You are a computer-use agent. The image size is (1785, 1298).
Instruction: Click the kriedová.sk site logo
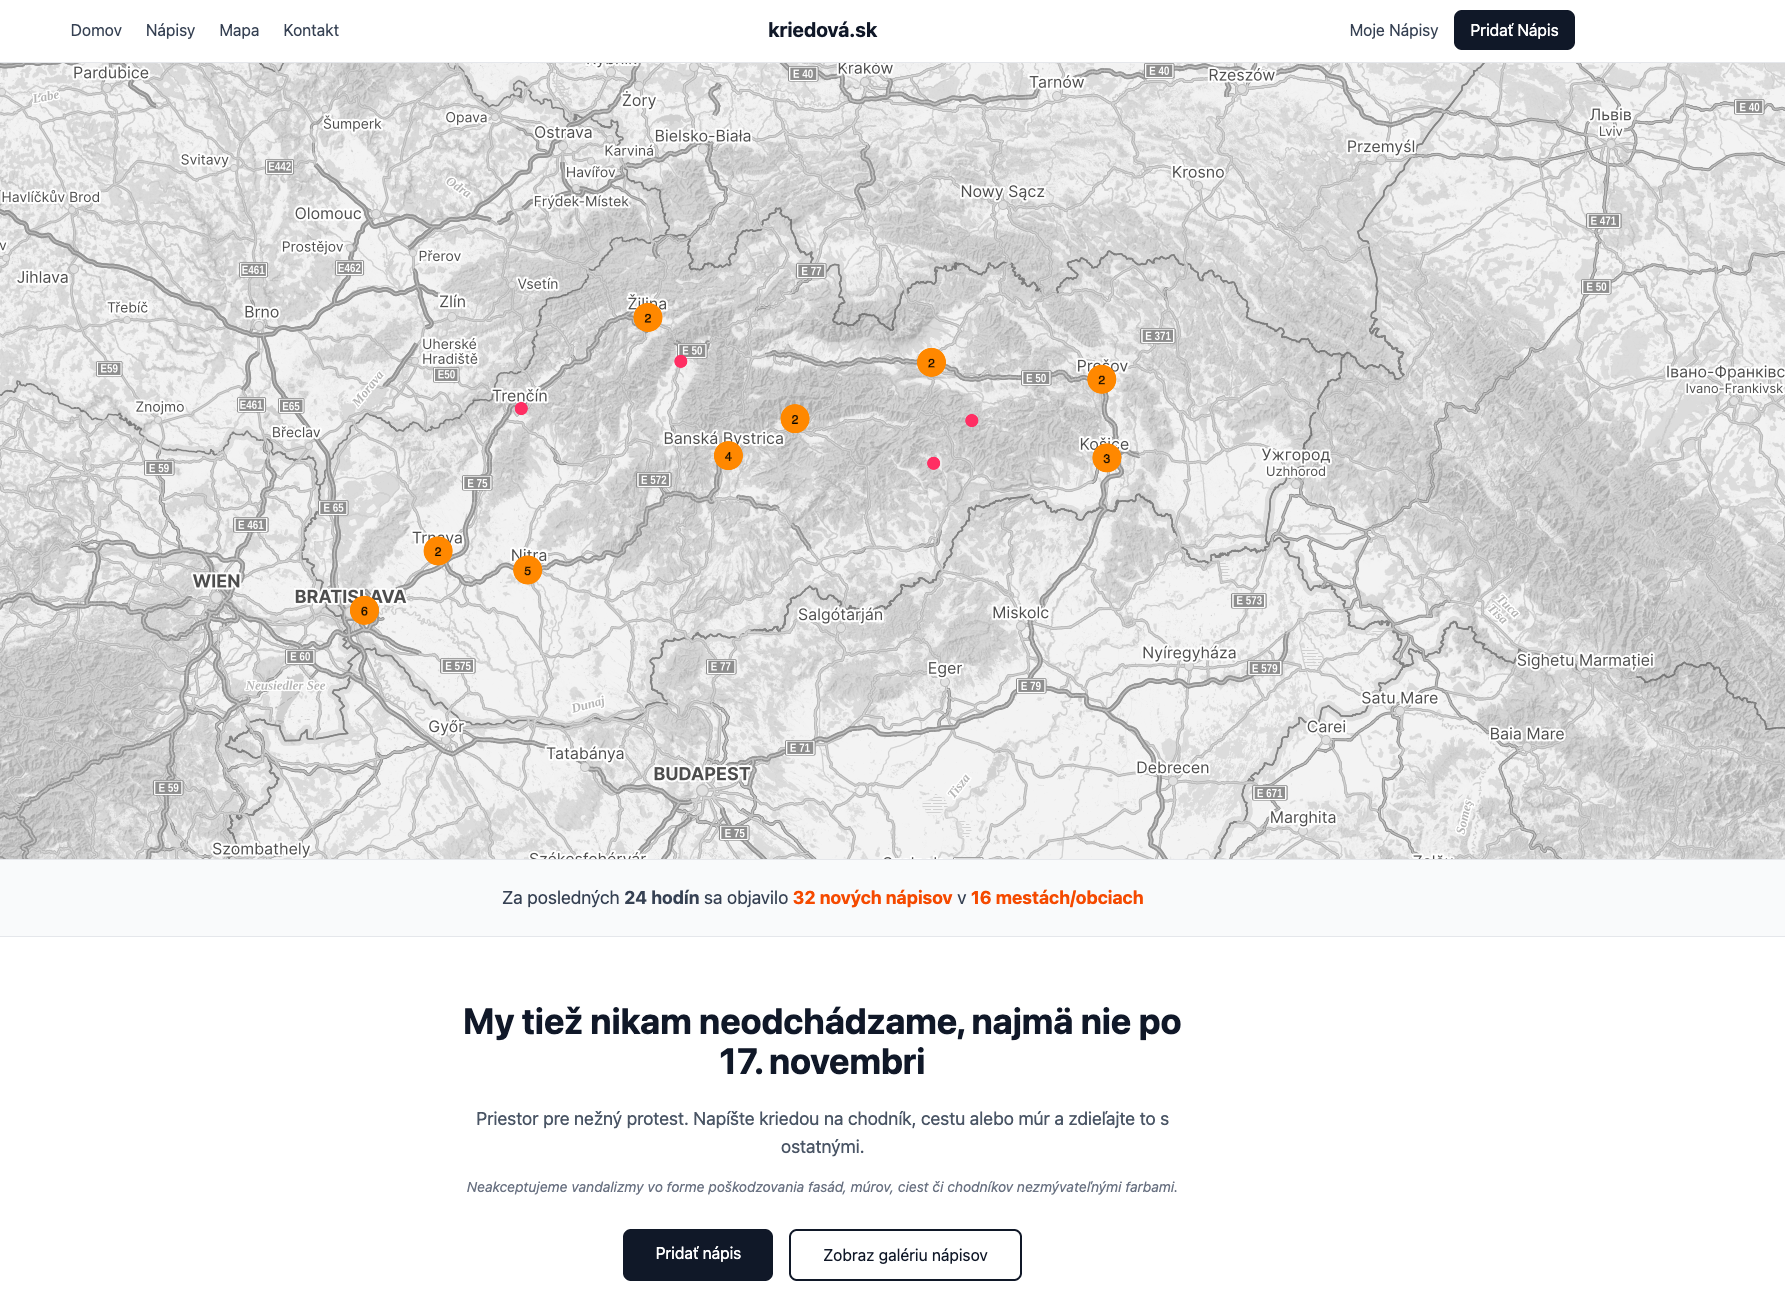click(x=822, y=30)
